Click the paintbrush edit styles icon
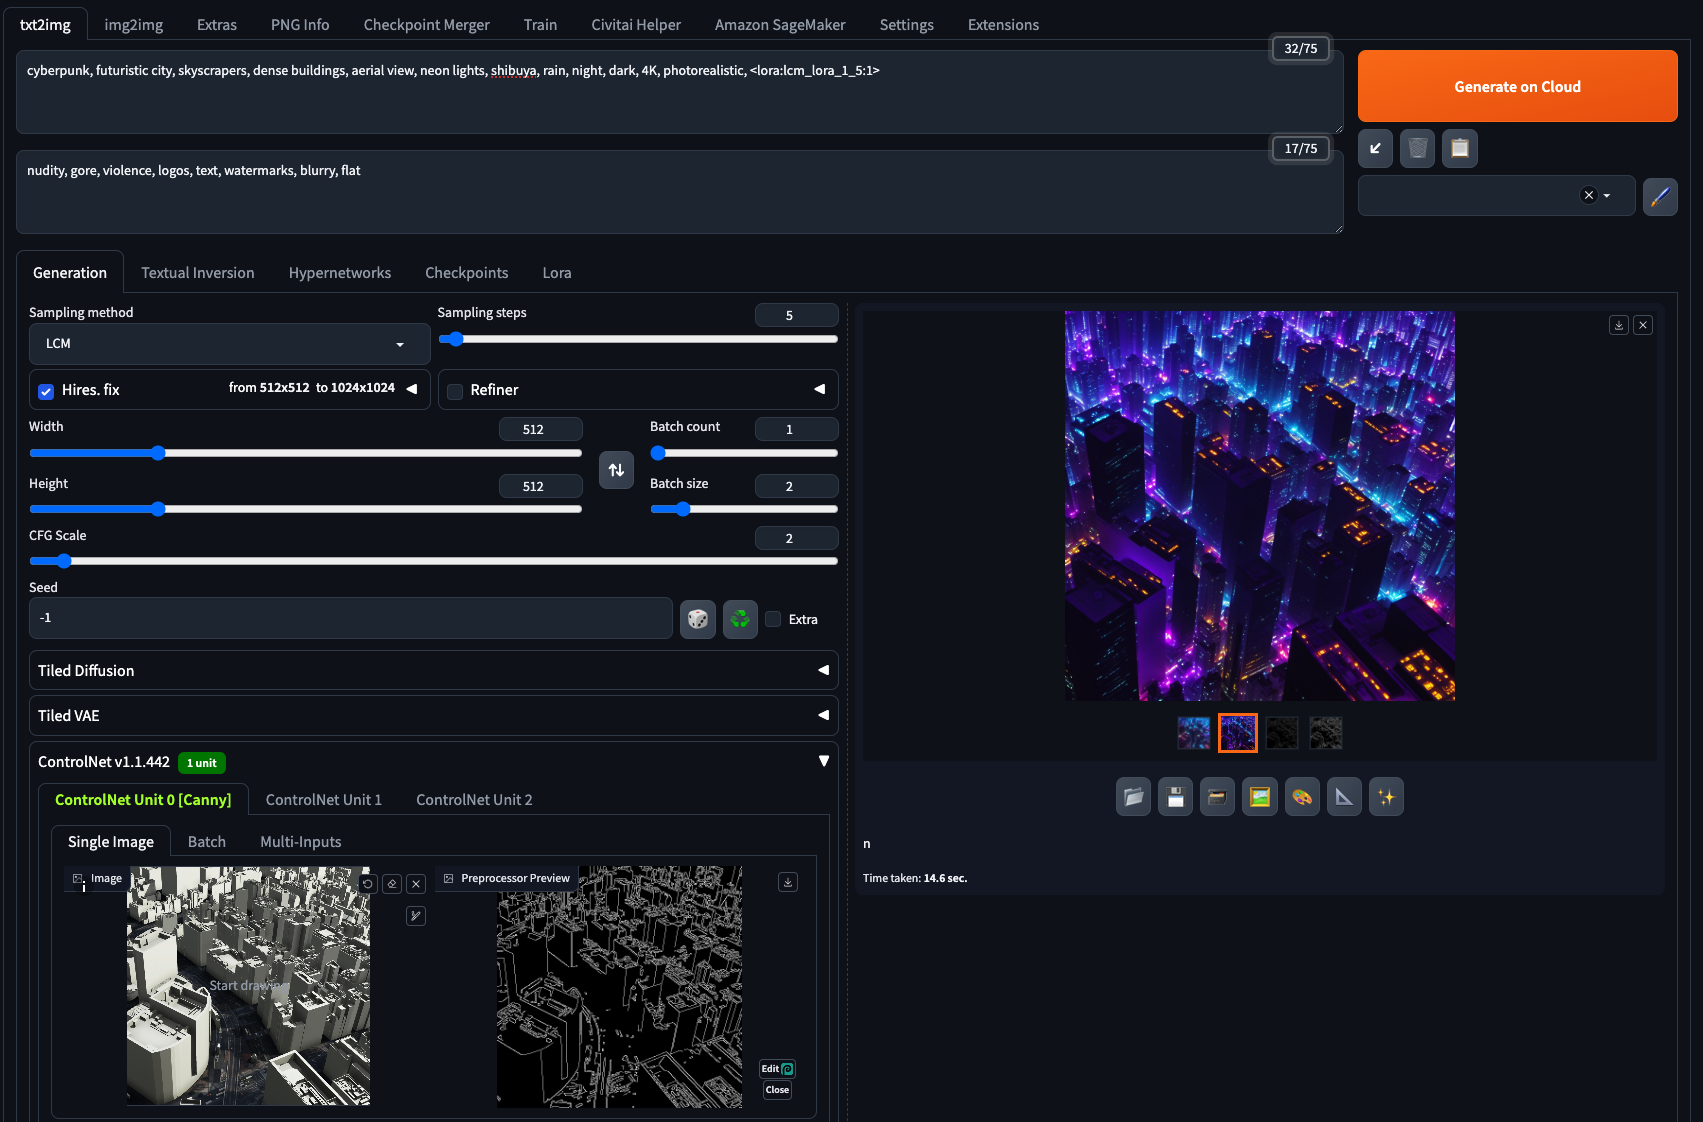This screenshot has width=1703, height=1122. 1659,196
